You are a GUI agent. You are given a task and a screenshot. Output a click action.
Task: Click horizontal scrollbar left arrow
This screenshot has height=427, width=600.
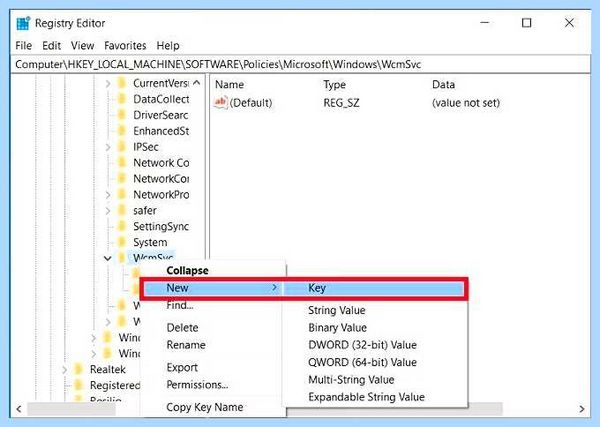18,409
